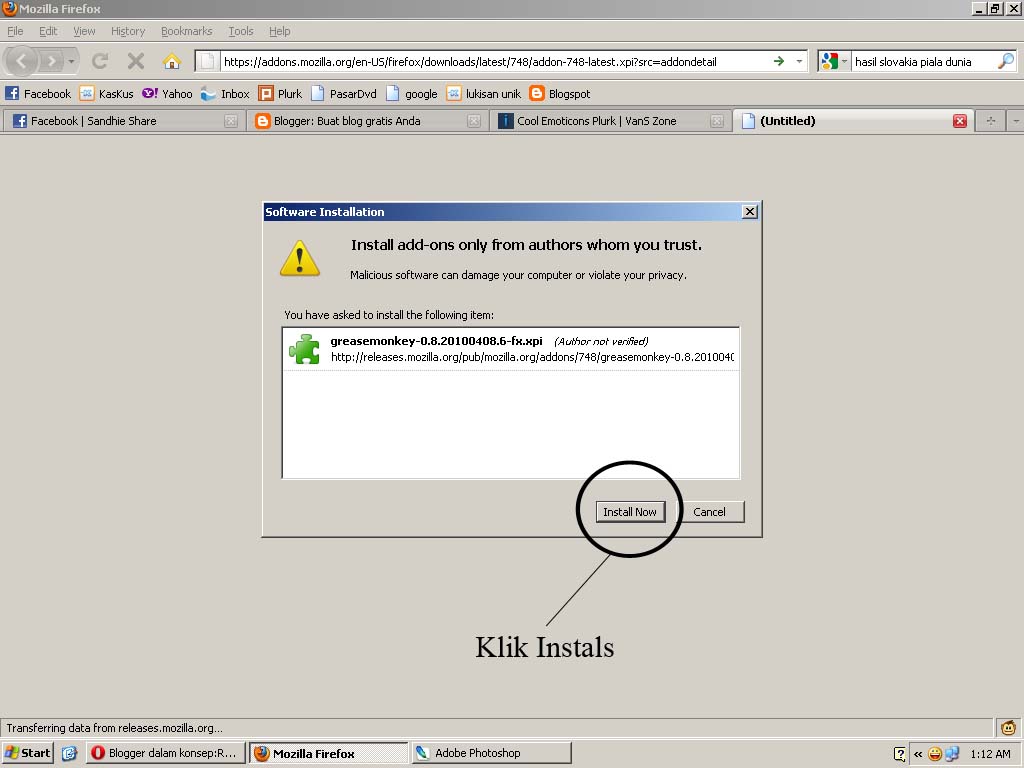Click the green Go arrow in the address bar
Screen dimensions: 1024x768
pos(778,61)
